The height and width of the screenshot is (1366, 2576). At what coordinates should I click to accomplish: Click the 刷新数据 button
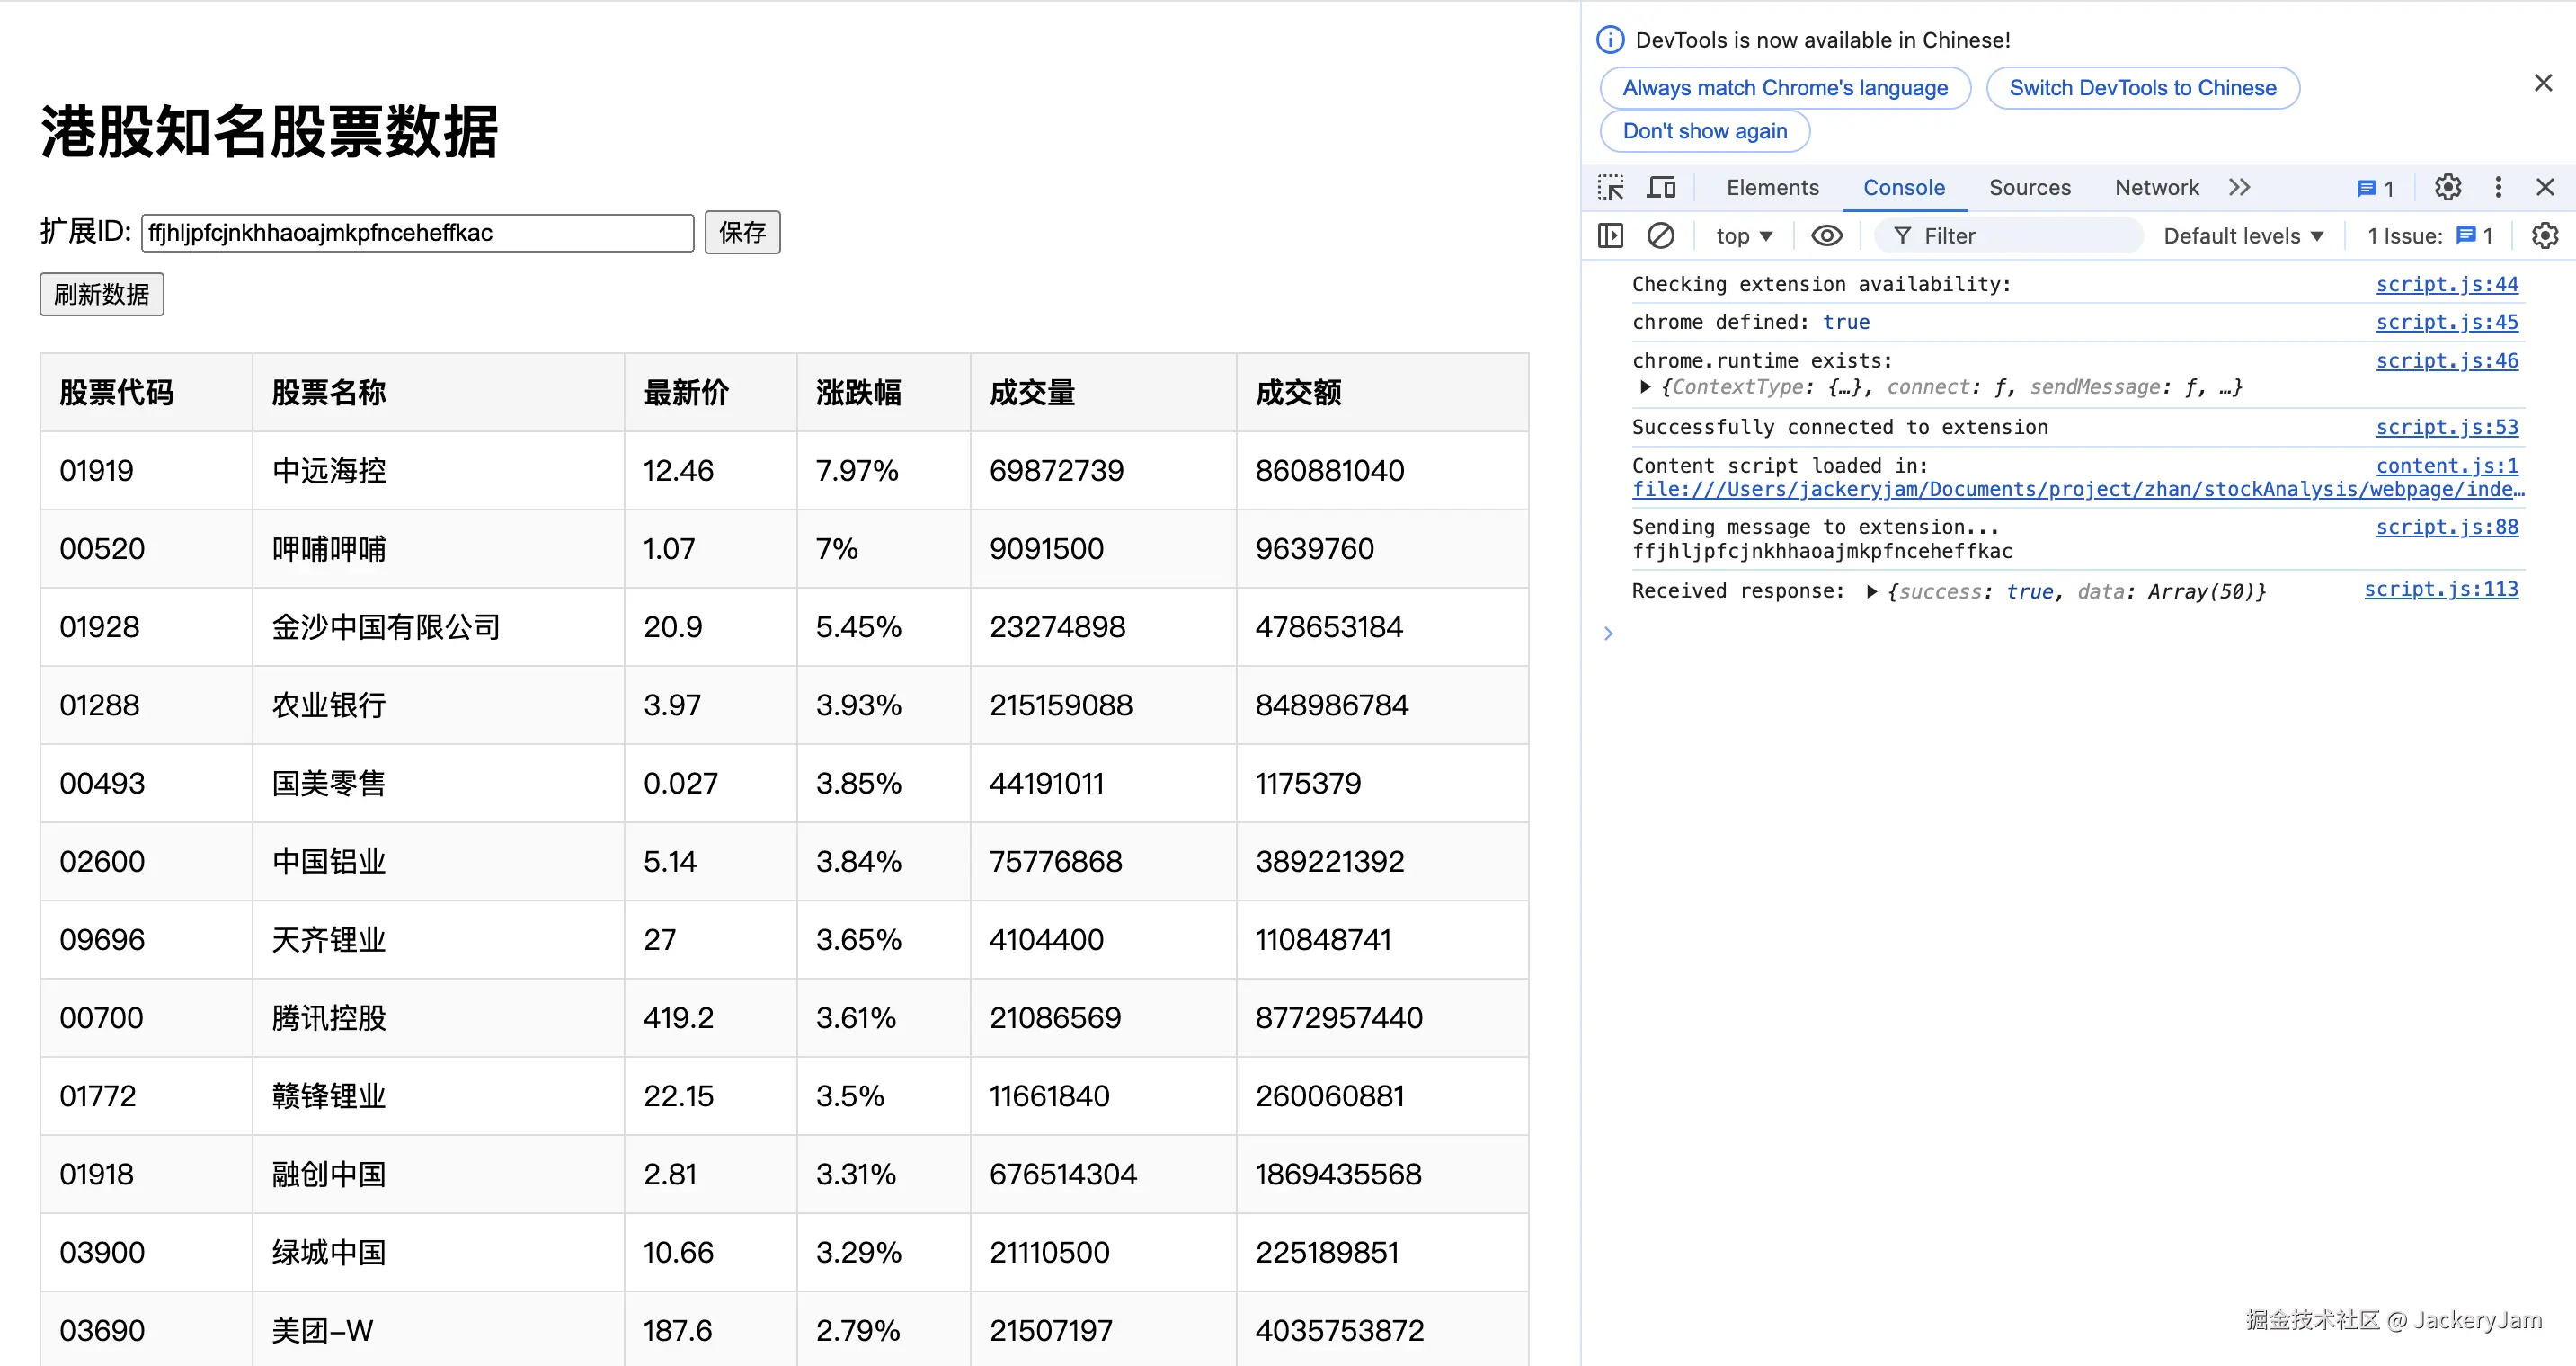coord(102,294)
